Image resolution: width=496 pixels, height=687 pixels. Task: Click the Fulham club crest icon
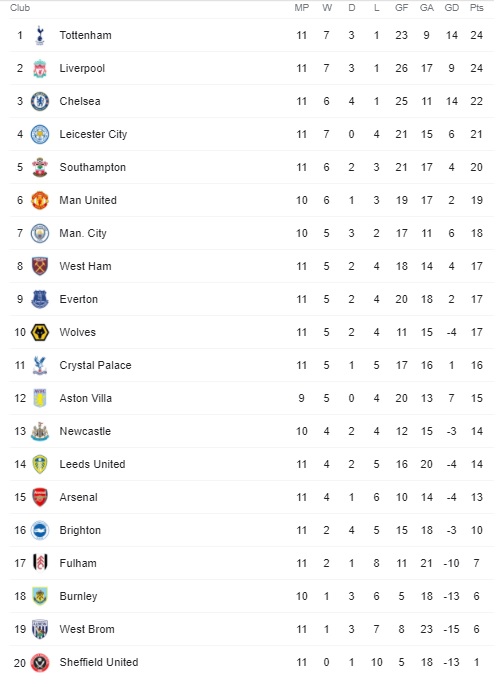[40, 563]
